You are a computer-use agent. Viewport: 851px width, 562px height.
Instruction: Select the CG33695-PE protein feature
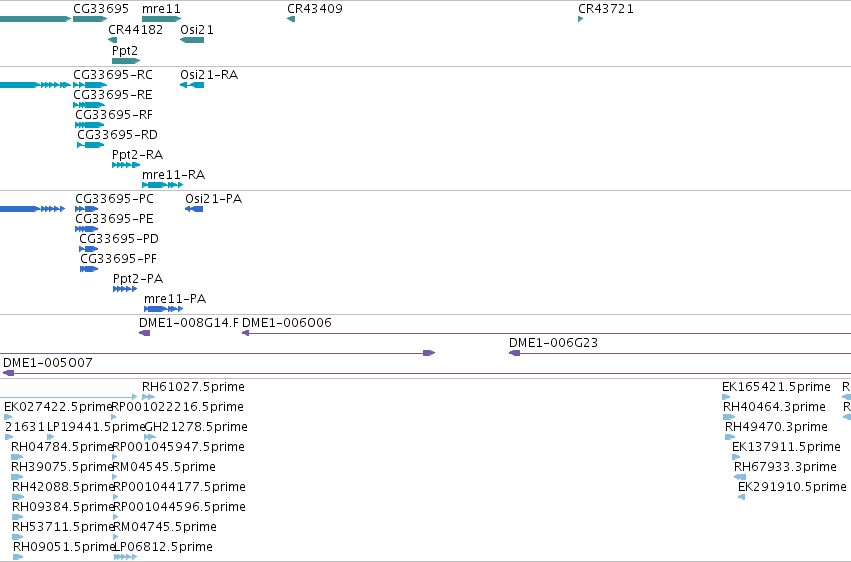86,229
